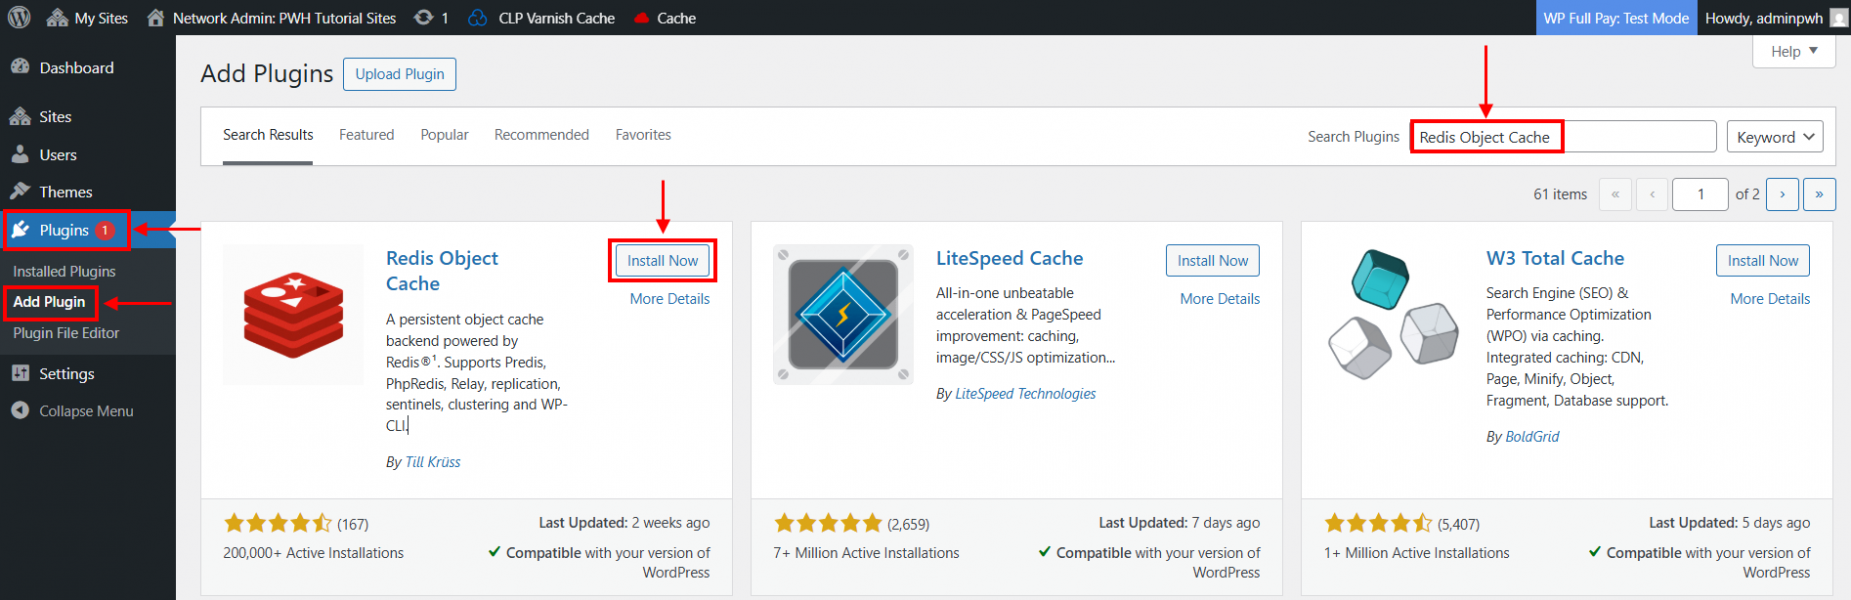Click 'Last Updated: 2 weeks ago' text

point(624,523)
